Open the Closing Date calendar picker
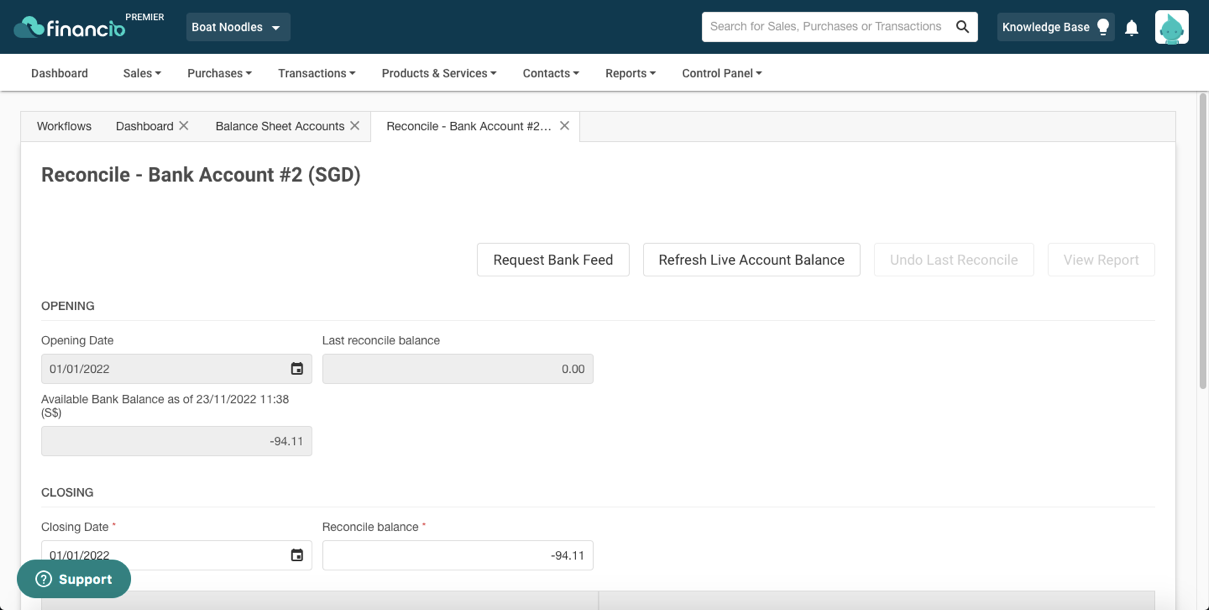 (297, 554)
